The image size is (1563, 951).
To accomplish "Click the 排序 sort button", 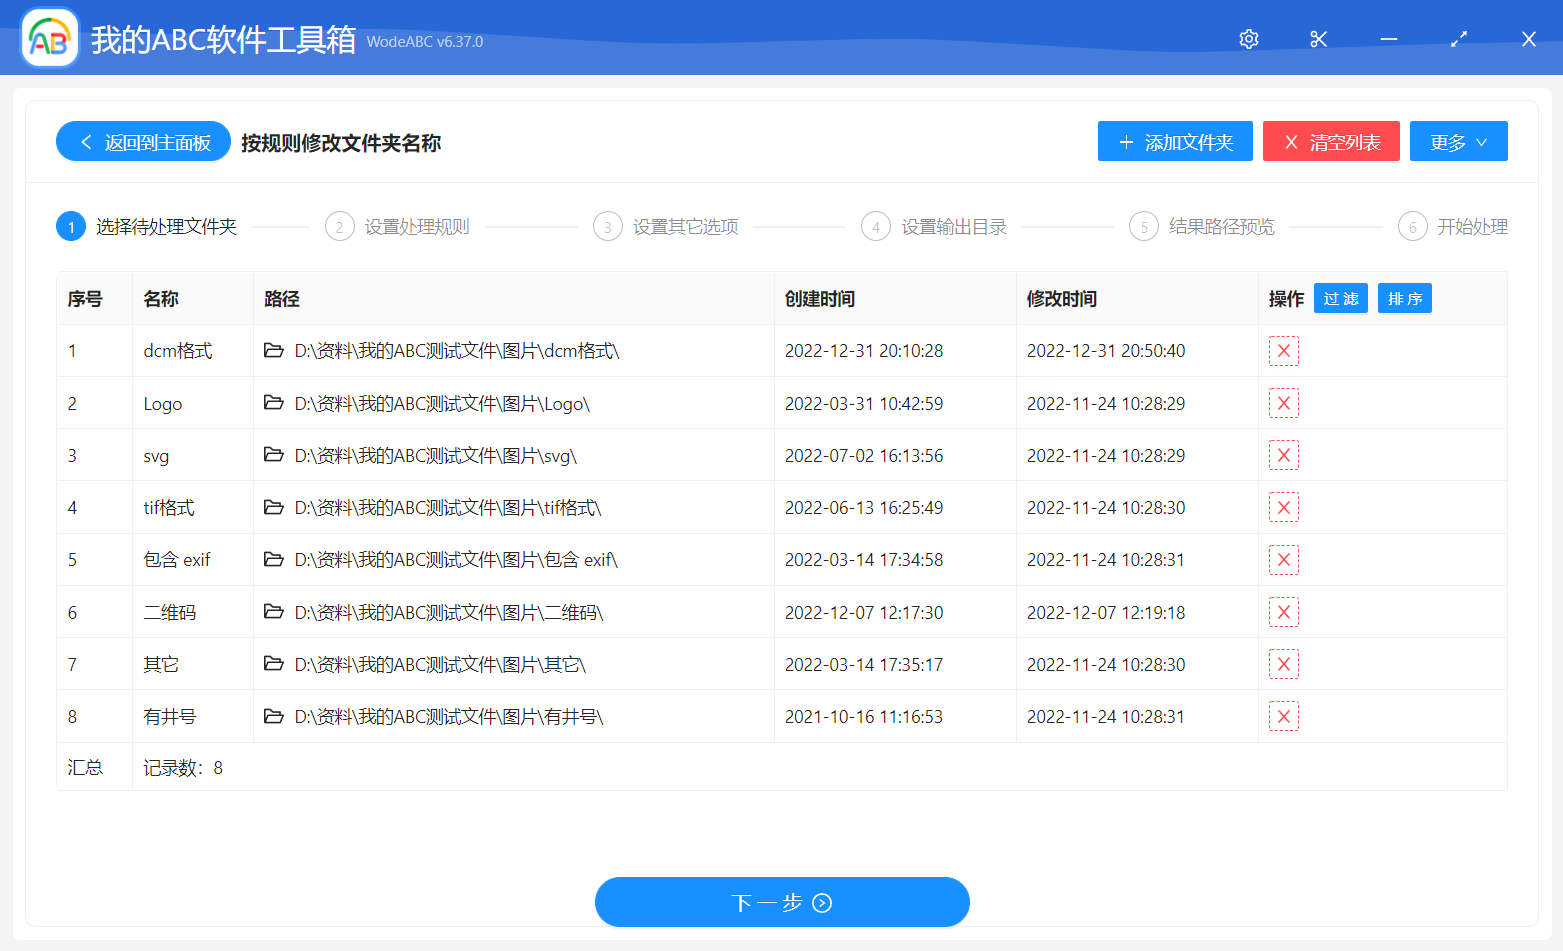I will pos(1404,299).
